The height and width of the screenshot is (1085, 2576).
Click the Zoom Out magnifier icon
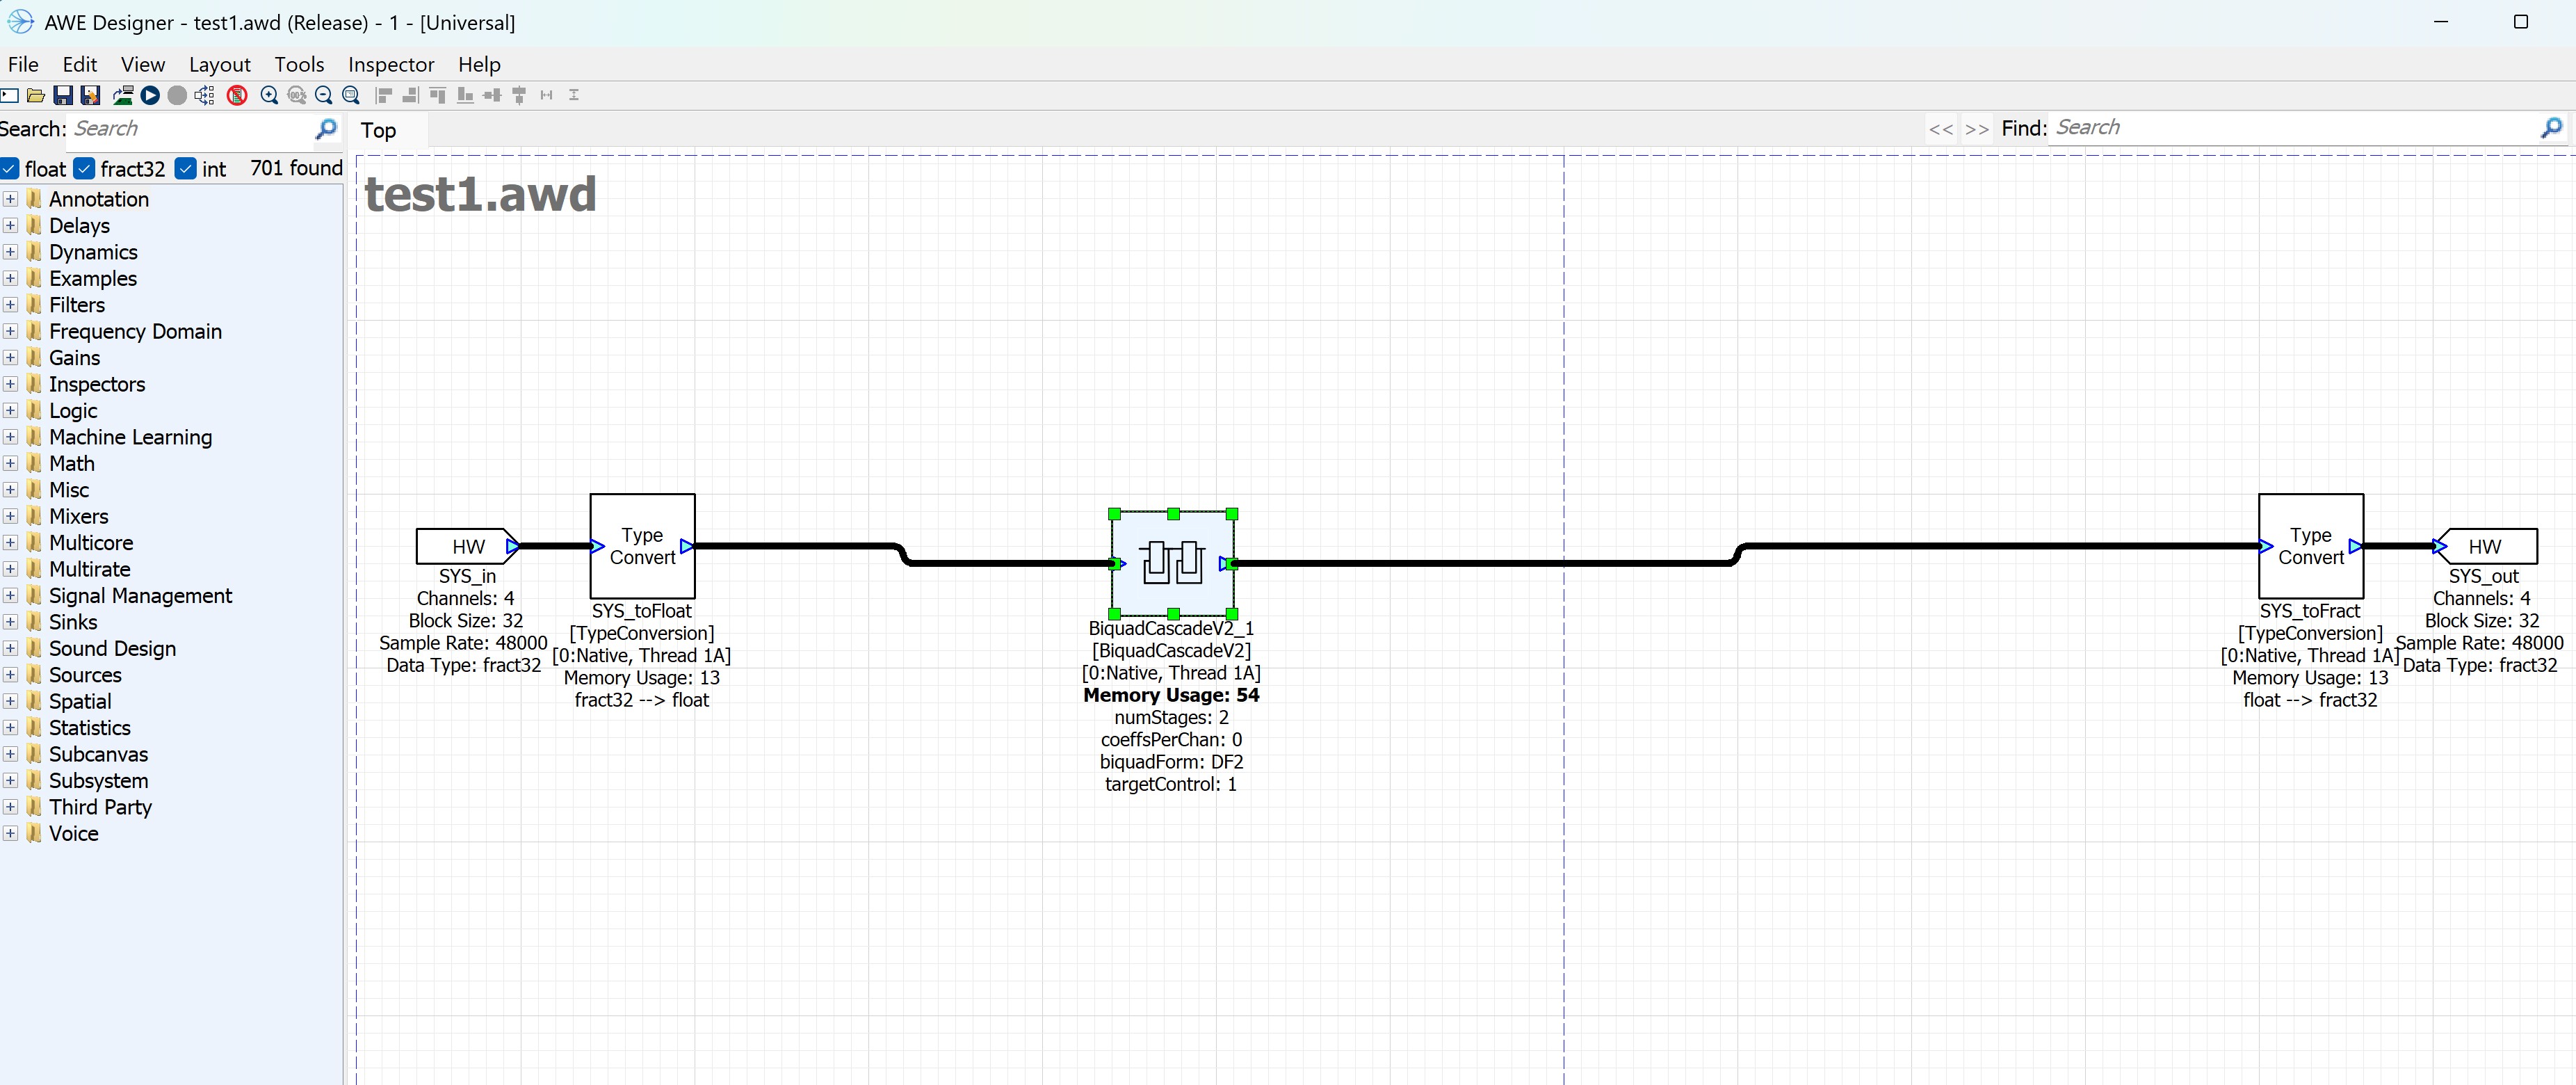[x=323, y=95]
